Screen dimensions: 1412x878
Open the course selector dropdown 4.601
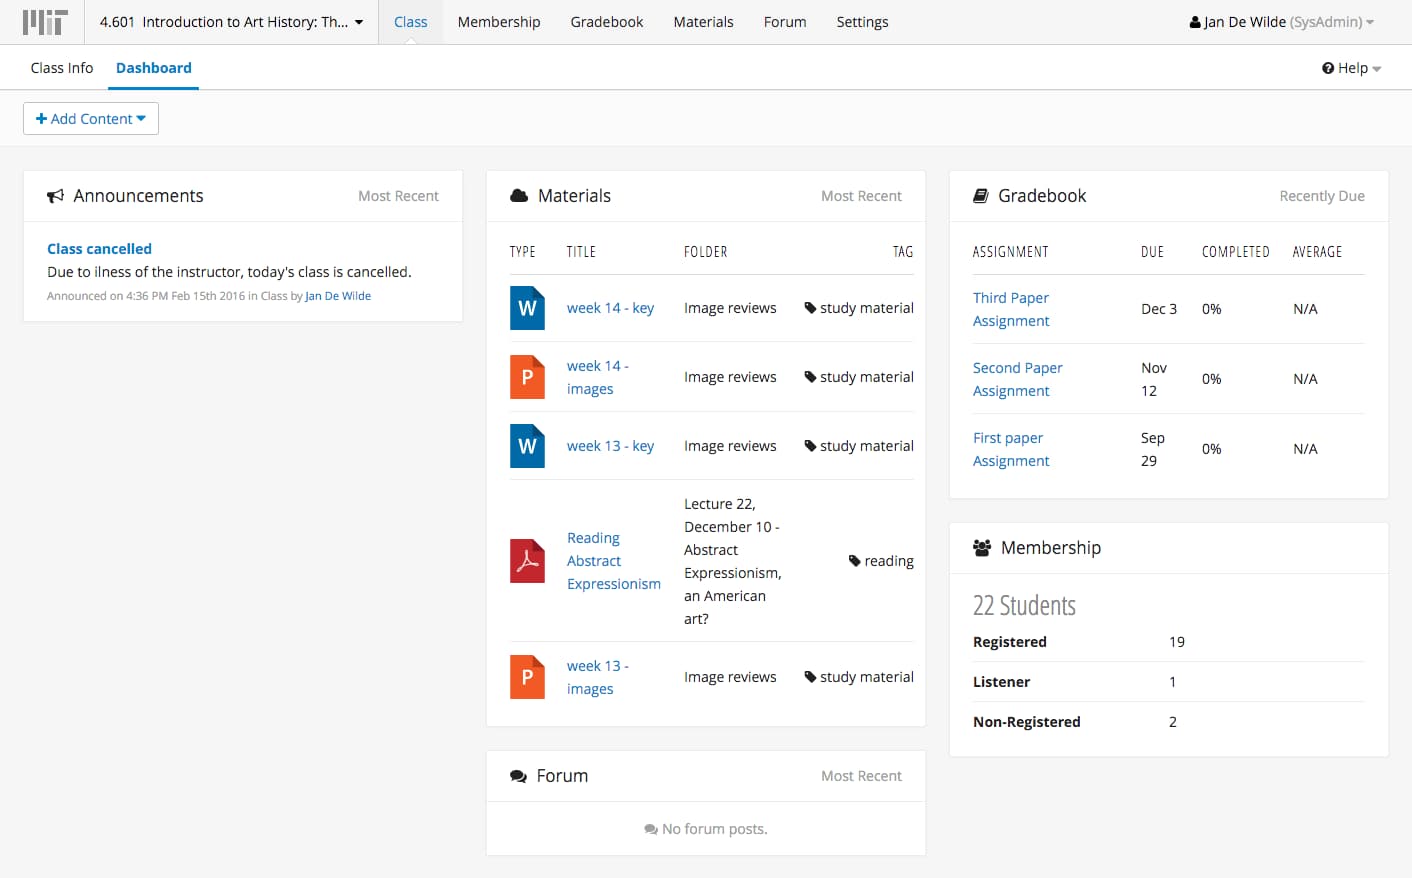pos(231,22)
